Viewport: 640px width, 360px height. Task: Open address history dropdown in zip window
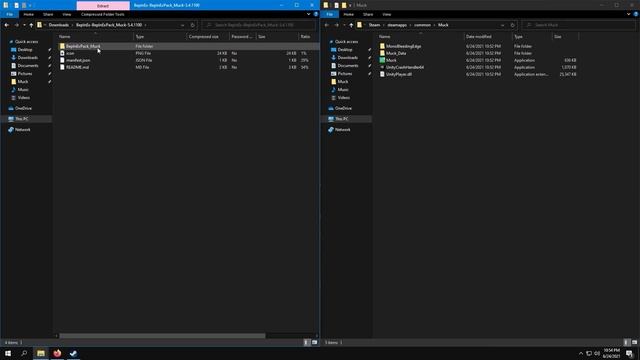coord(182,25)
